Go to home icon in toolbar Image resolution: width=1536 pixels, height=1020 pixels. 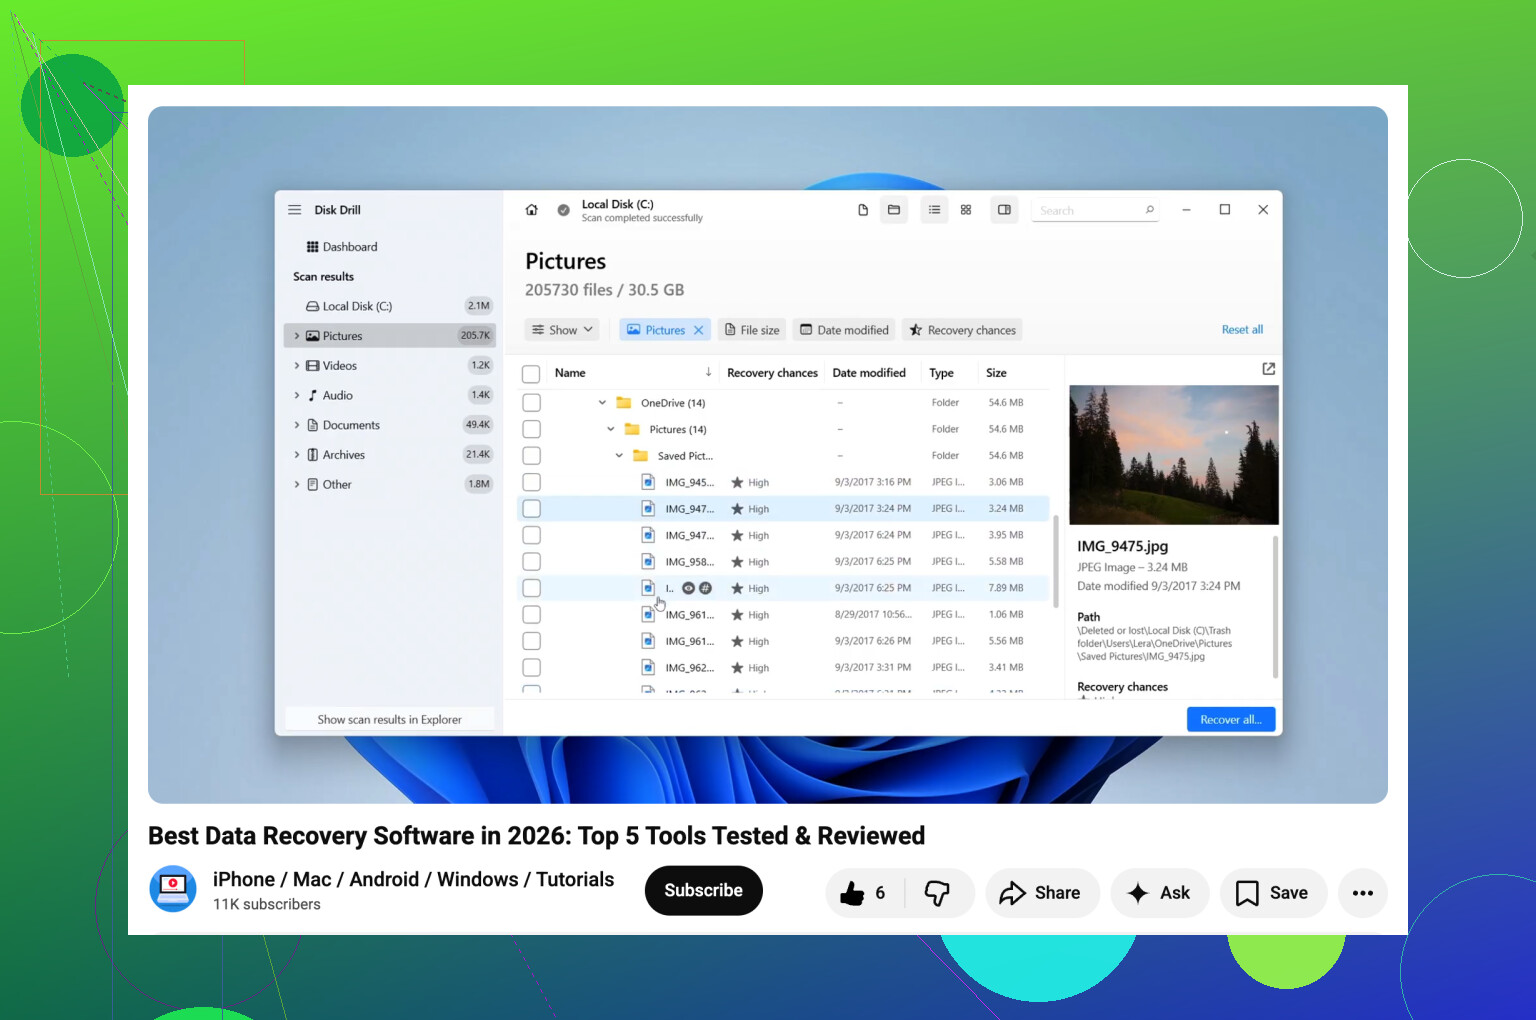[x=532, y=210]
